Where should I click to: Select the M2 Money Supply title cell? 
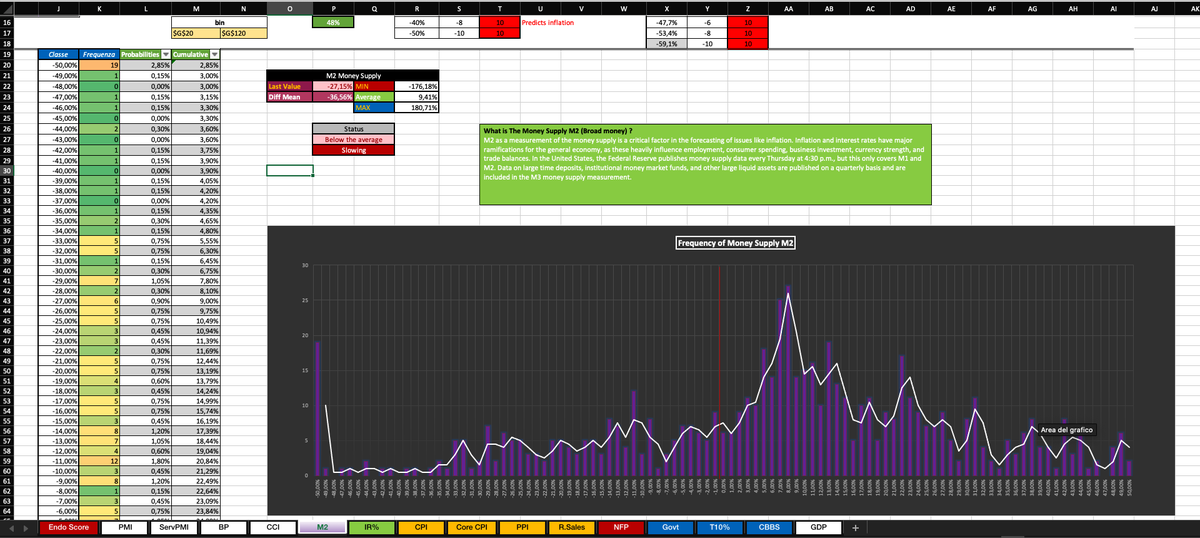click(x=355, y=75)
